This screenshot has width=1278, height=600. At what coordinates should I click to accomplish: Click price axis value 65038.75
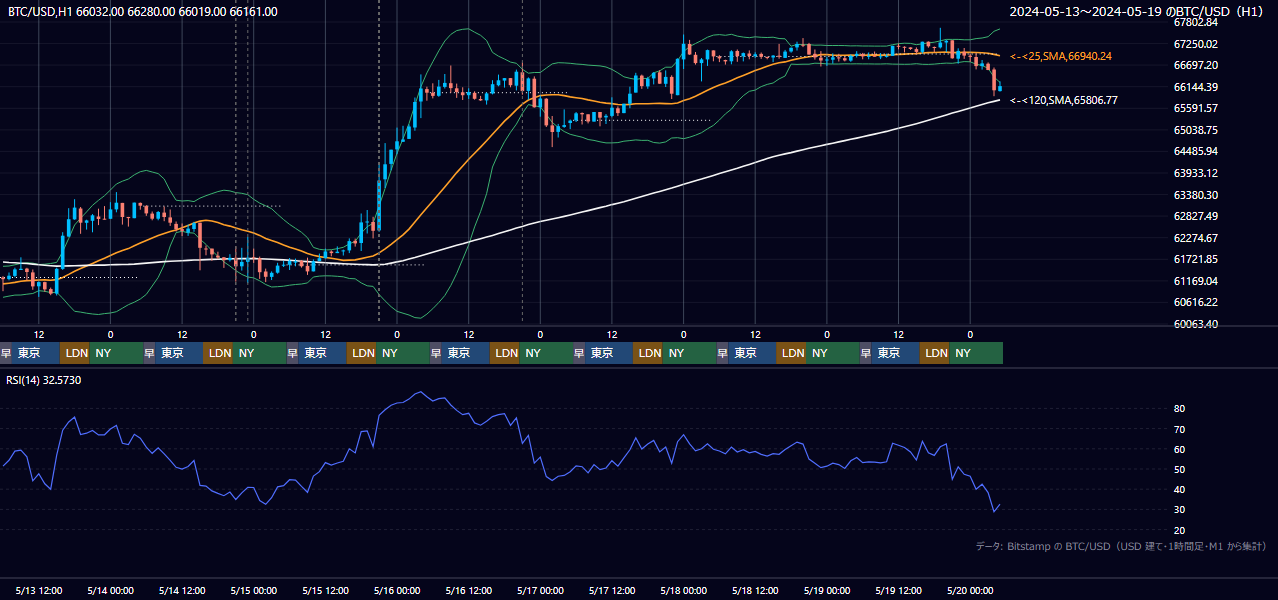1195,130
